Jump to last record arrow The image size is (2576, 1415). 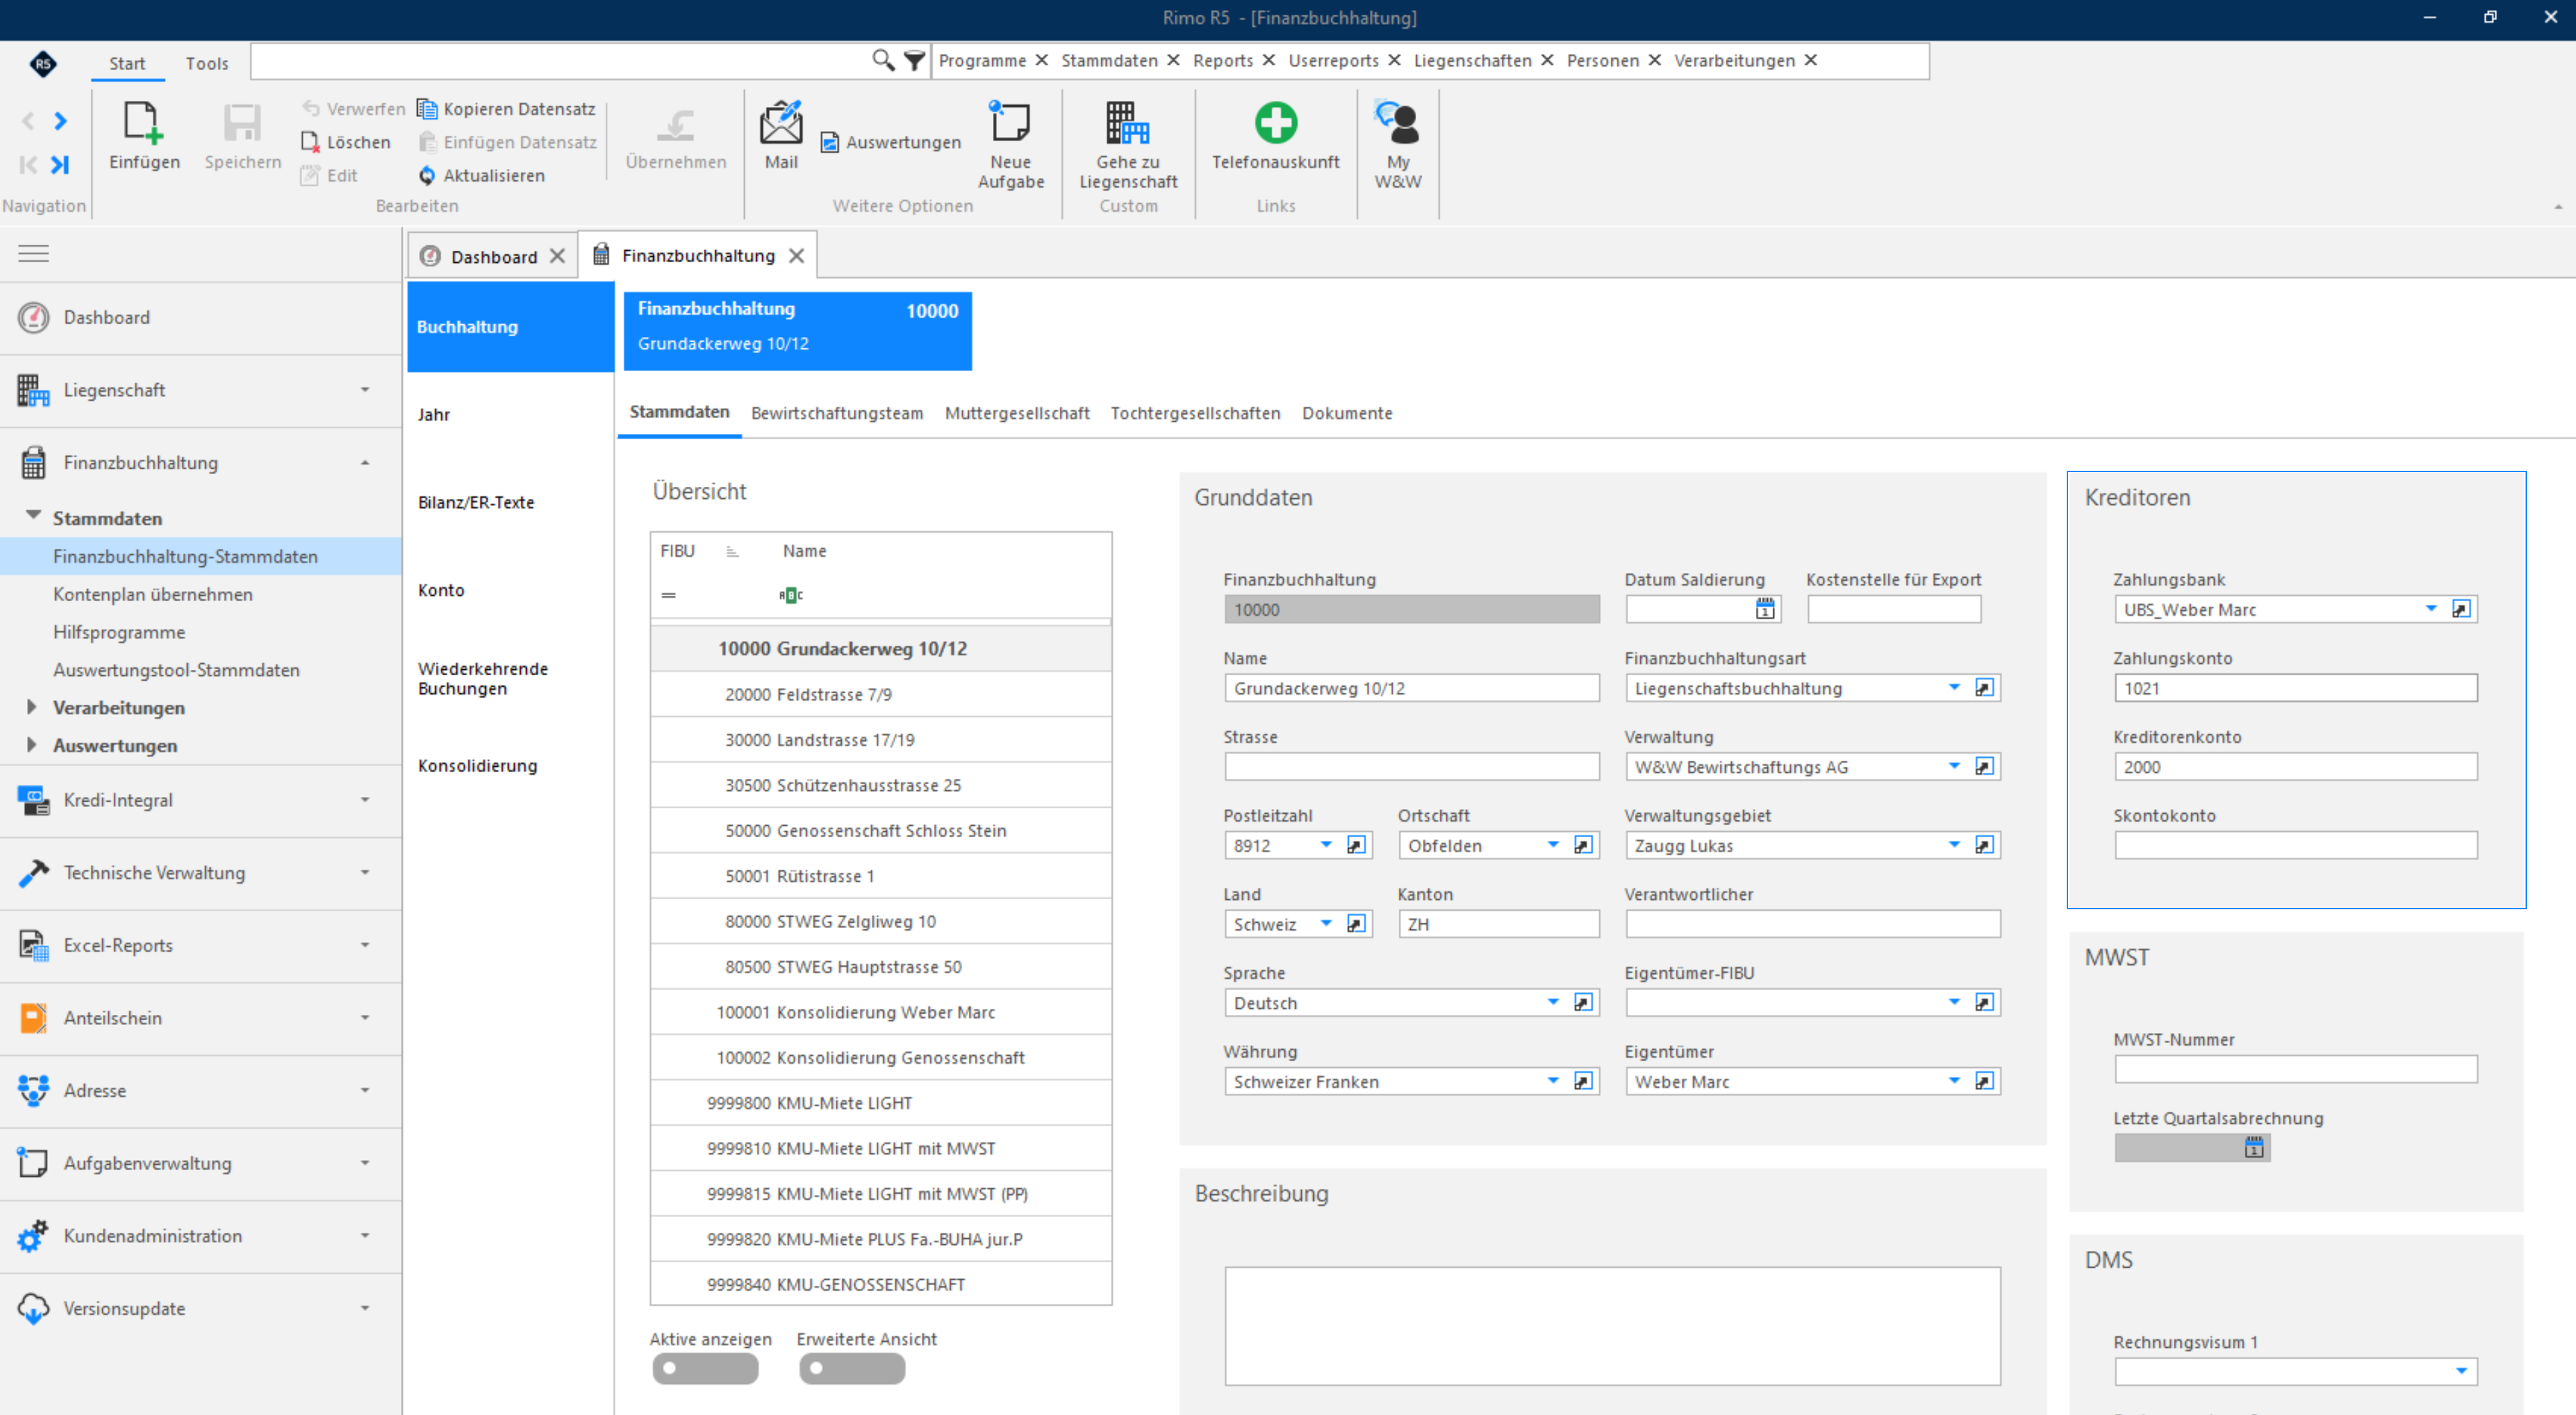click(x=60, y=165)
